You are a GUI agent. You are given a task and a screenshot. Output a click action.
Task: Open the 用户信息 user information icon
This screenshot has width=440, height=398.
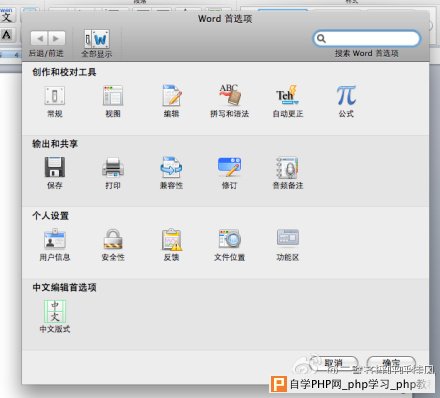pyautogui.click(x=55, y=239)
